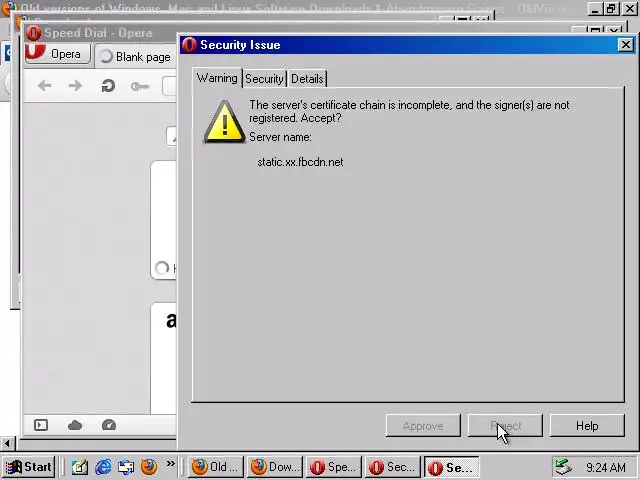The height and width of the screenshot is (480, 640).
Task: Click the notepad quick launch icon
Action: pos(80,467)
